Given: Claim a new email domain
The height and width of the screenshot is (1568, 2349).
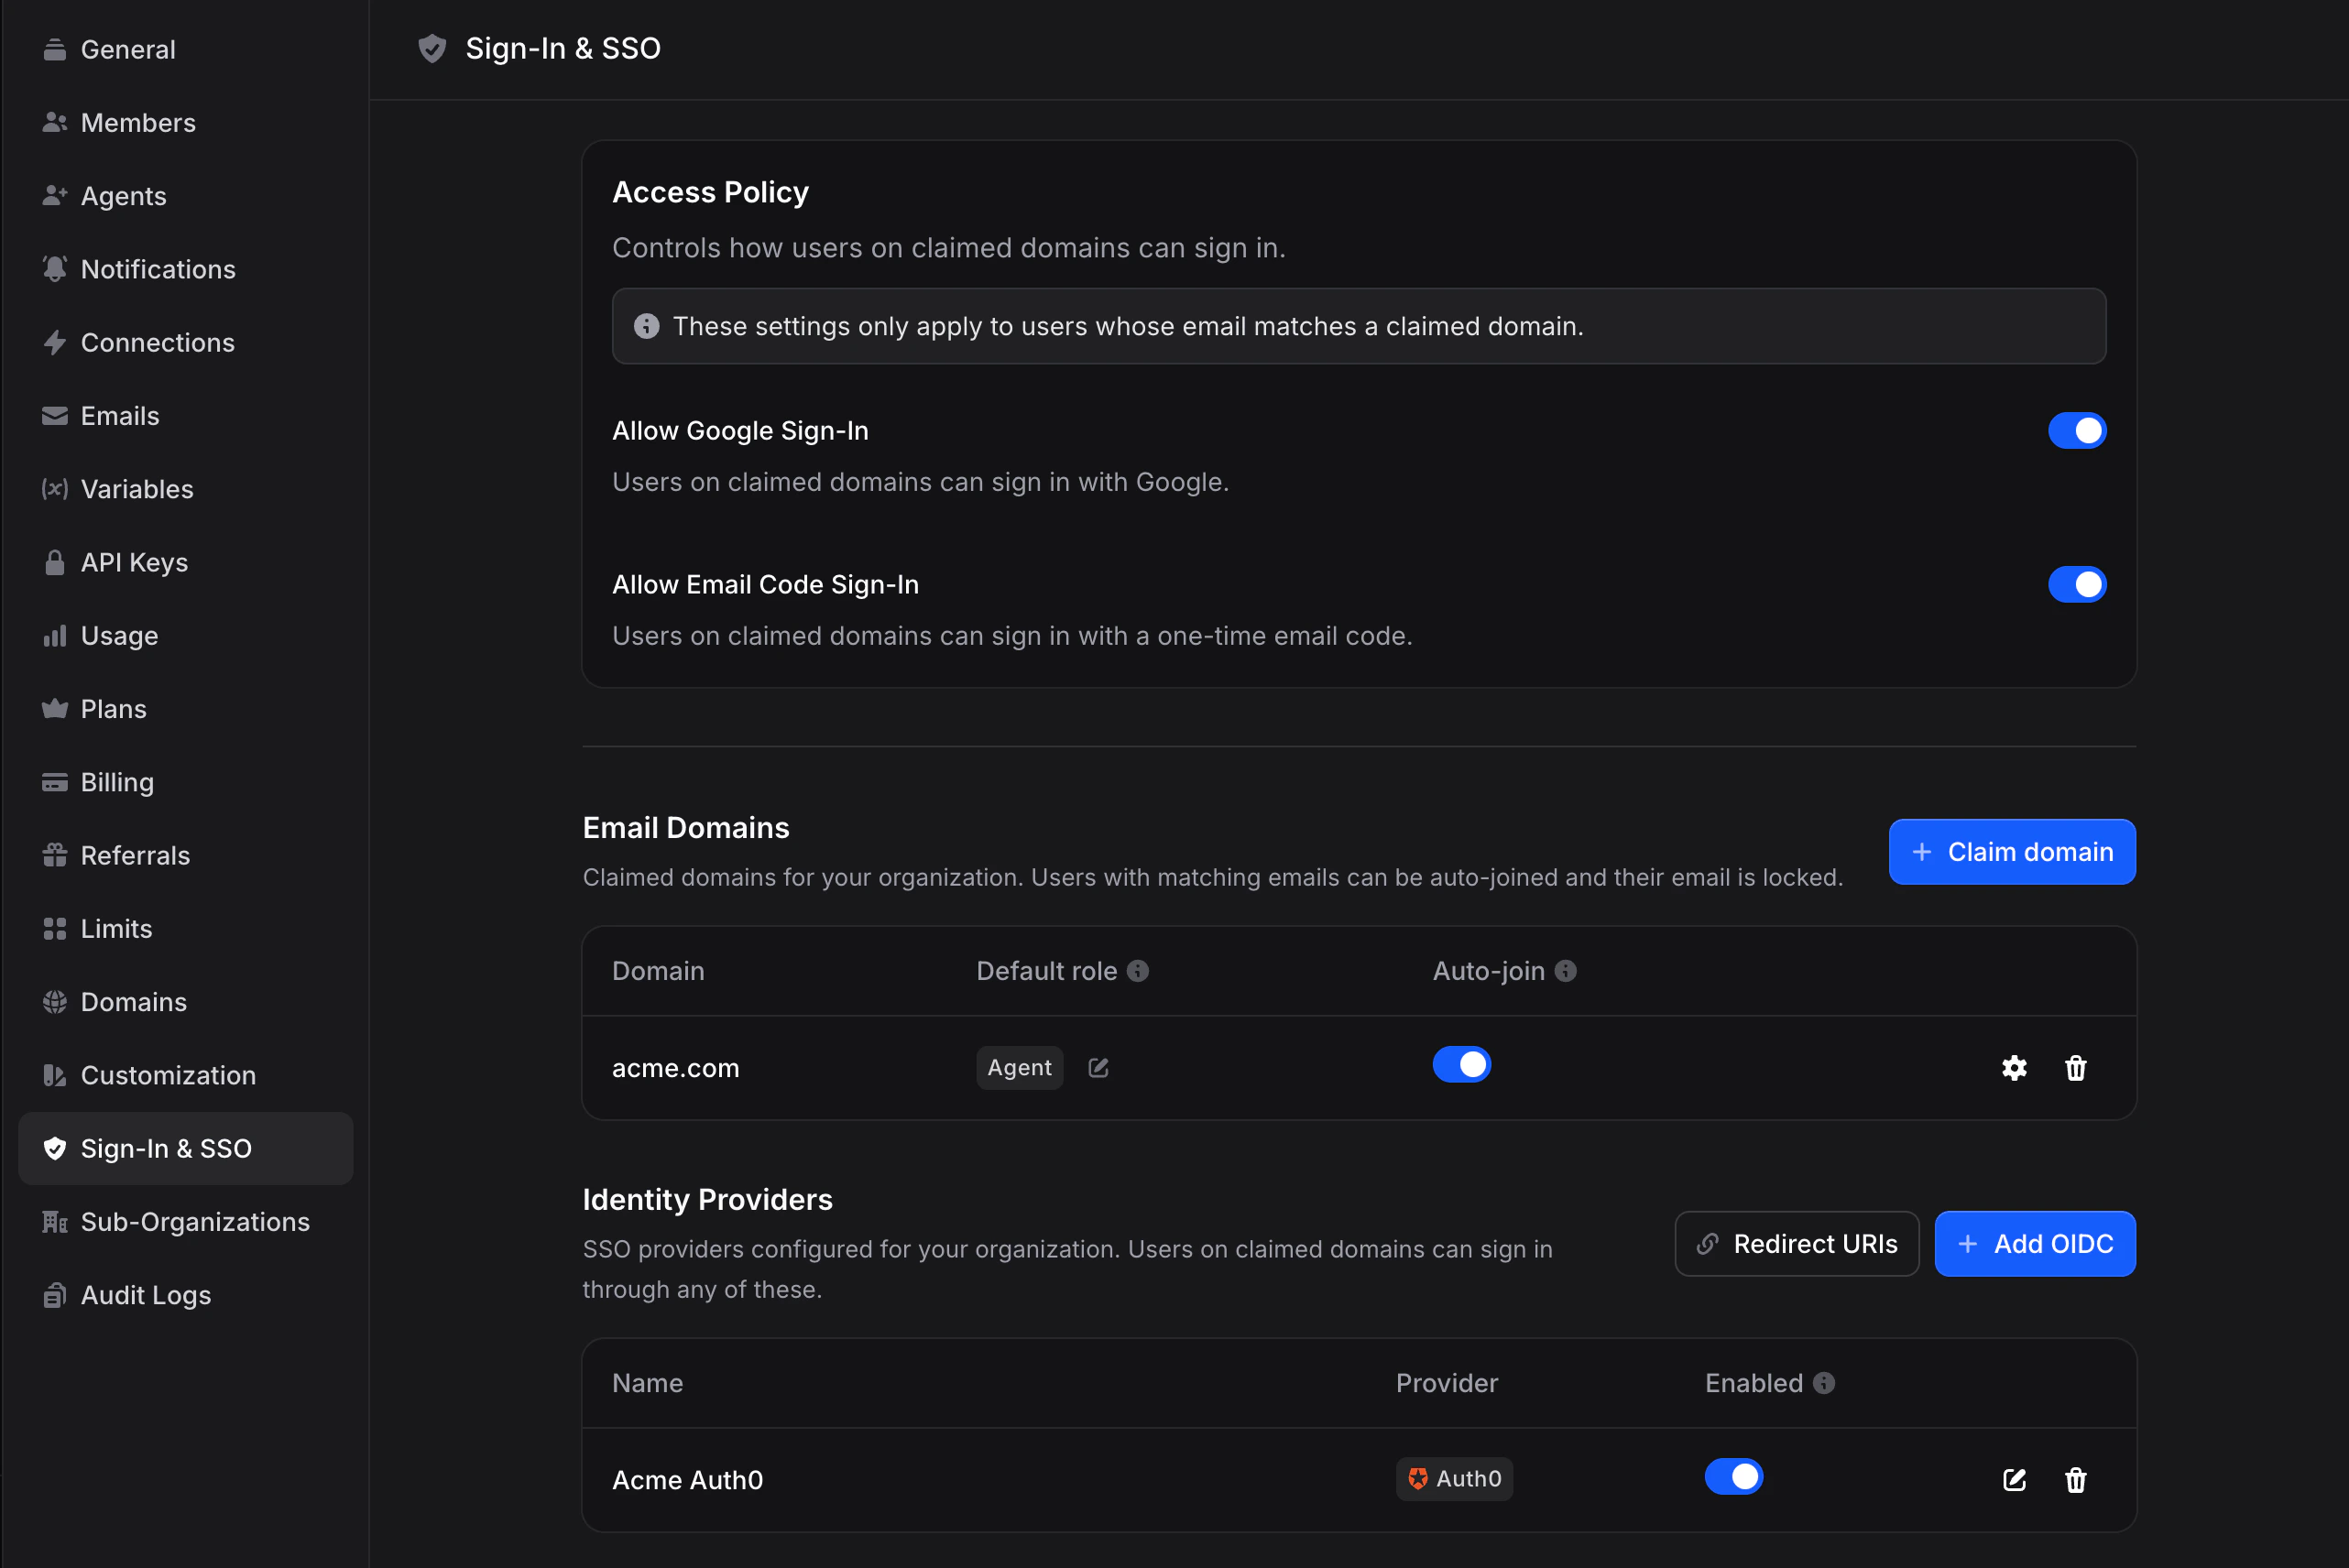Looking at the screenshot, I should [x=2011, y=851].
